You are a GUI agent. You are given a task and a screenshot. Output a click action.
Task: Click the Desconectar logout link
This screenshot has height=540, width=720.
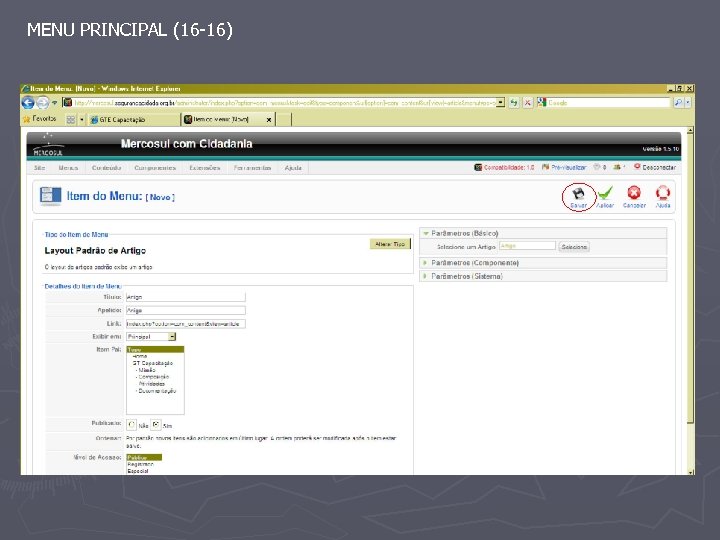[x=655, y=168]
